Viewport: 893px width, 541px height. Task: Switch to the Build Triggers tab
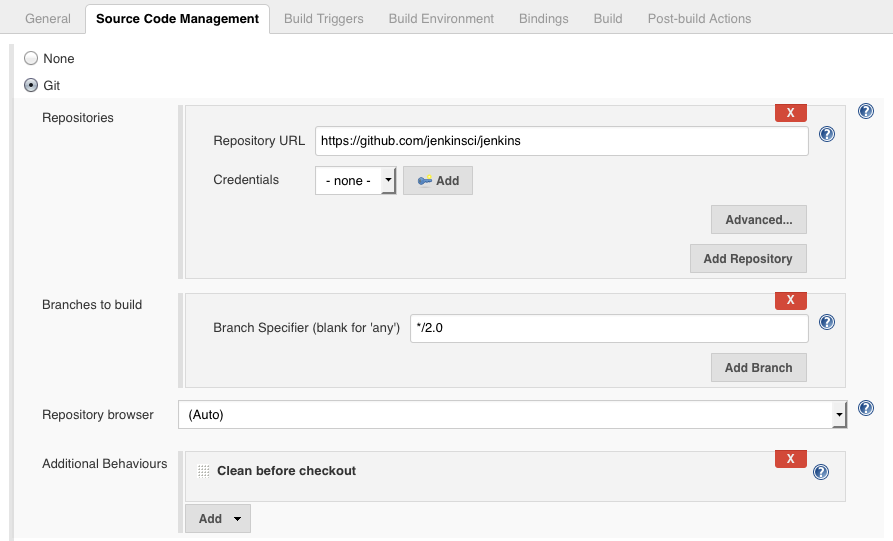323,18
